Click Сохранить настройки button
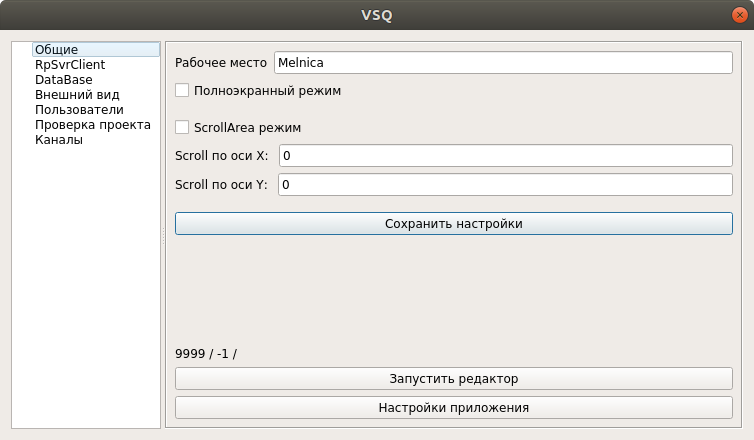 [x=453, y=224]
